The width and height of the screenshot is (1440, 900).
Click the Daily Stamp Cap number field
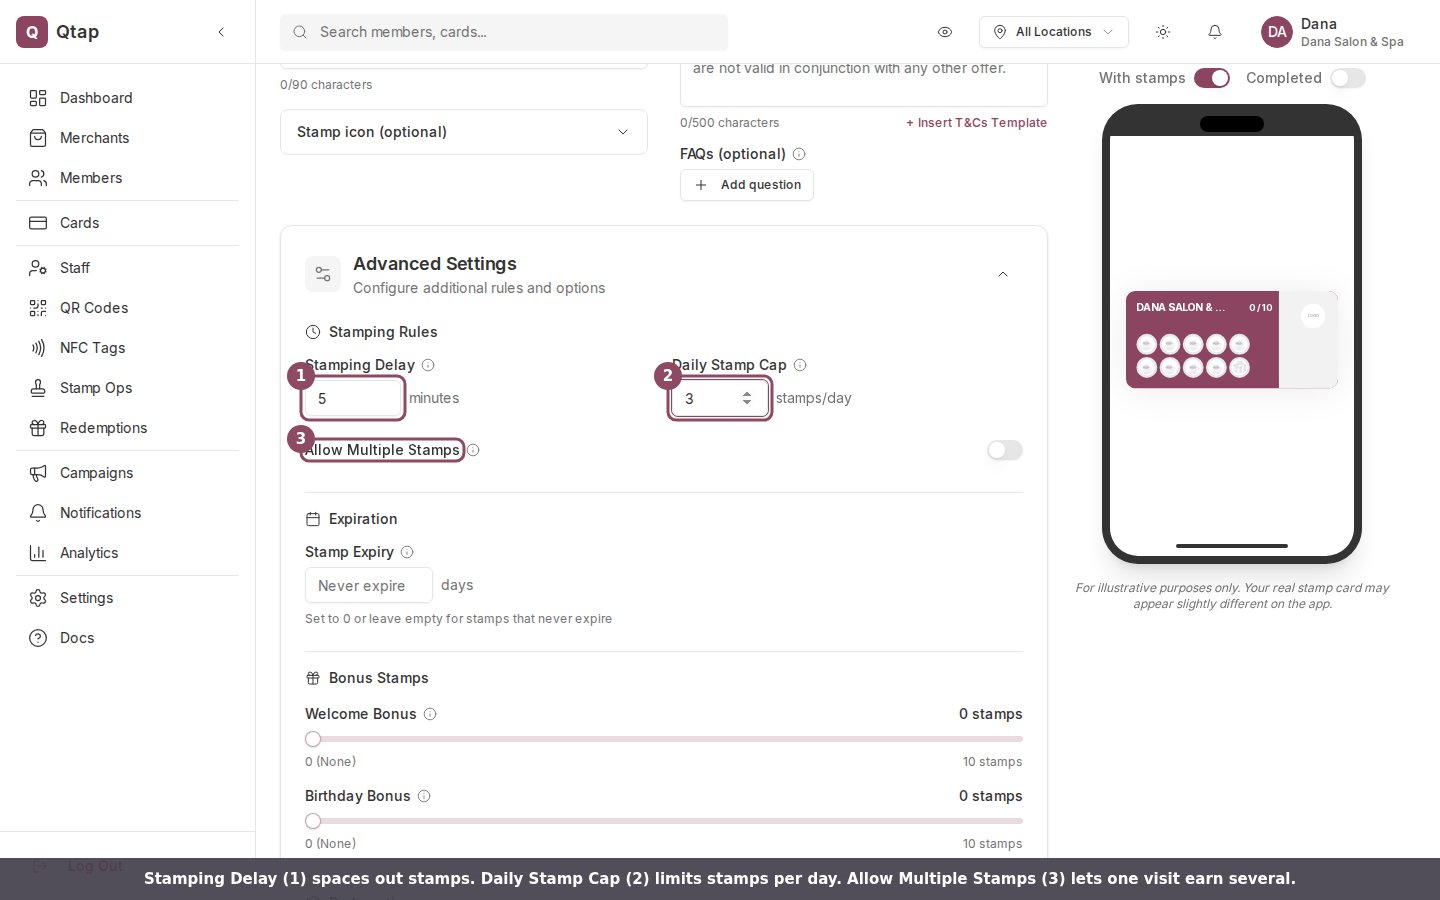click(x=720, y=398)
